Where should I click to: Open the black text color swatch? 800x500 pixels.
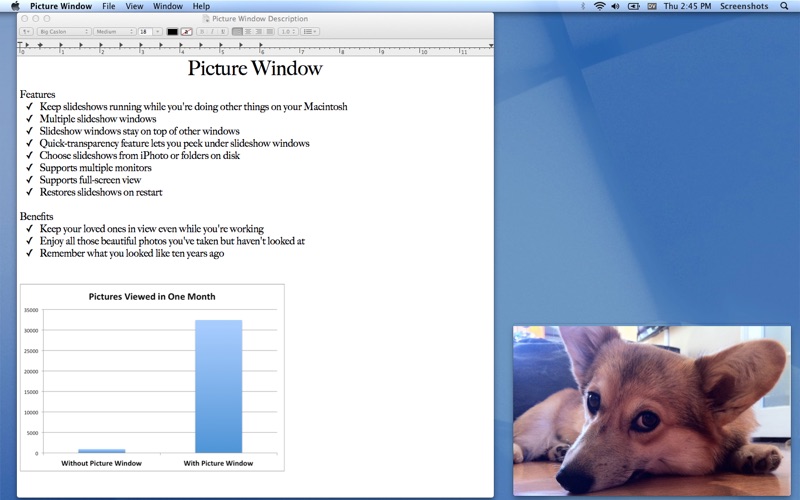click(172, 32)
